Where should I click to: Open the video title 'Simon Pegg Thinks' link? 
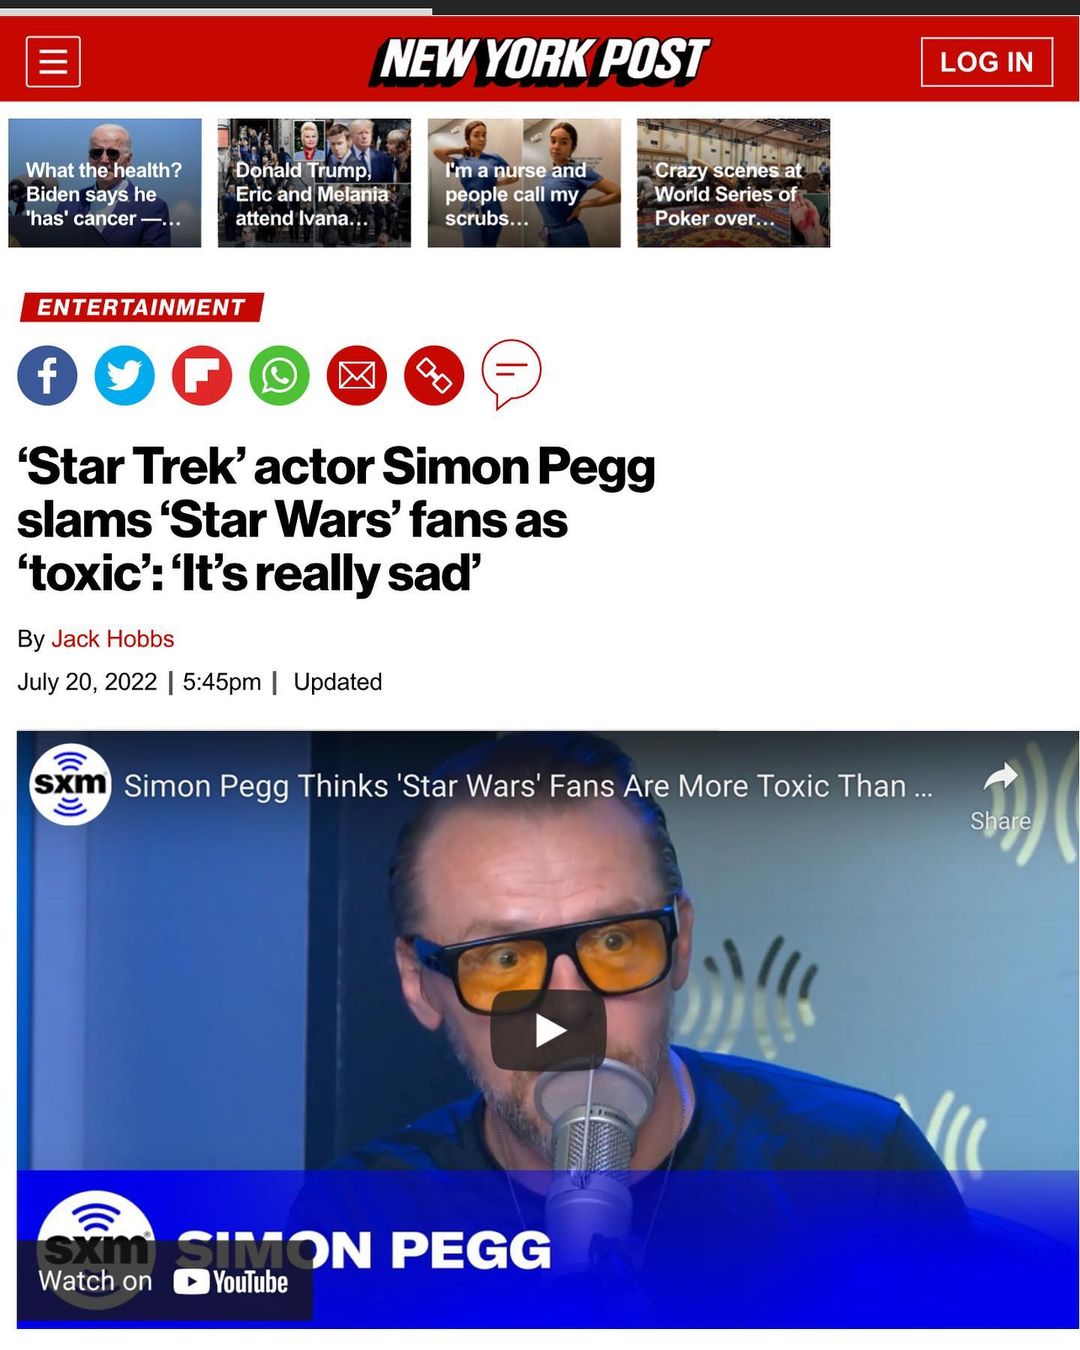pos(528,786)
